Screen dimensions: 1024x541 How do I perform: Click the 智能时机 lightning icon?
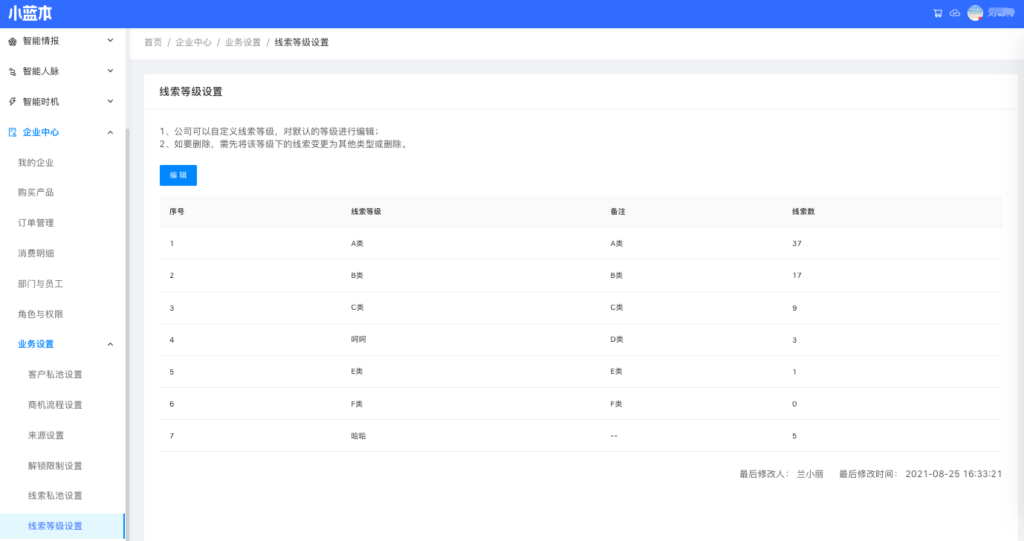point(12,102)
